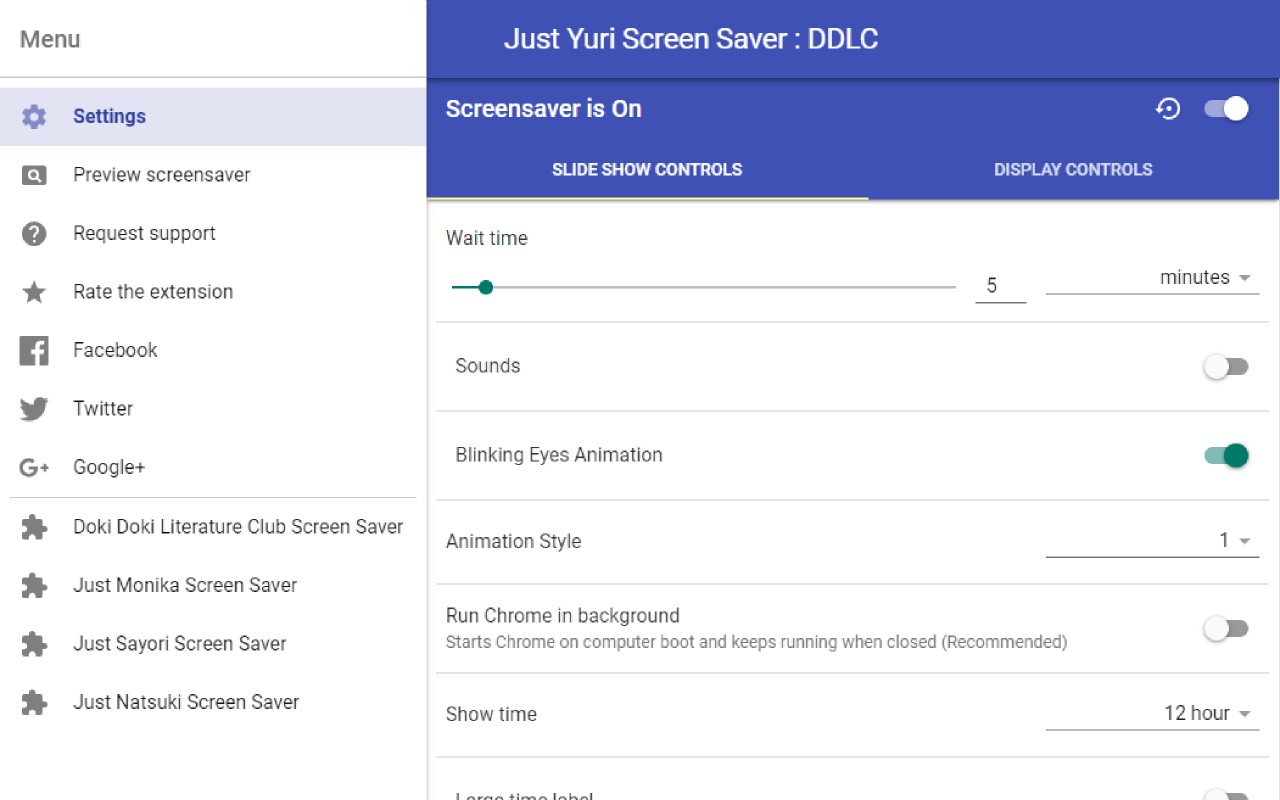Image resolution: width=1280 pixels, height=800 pixels.
Task: Open Just Natsuki Screen Saver link
Action: (x=186, y=702)
